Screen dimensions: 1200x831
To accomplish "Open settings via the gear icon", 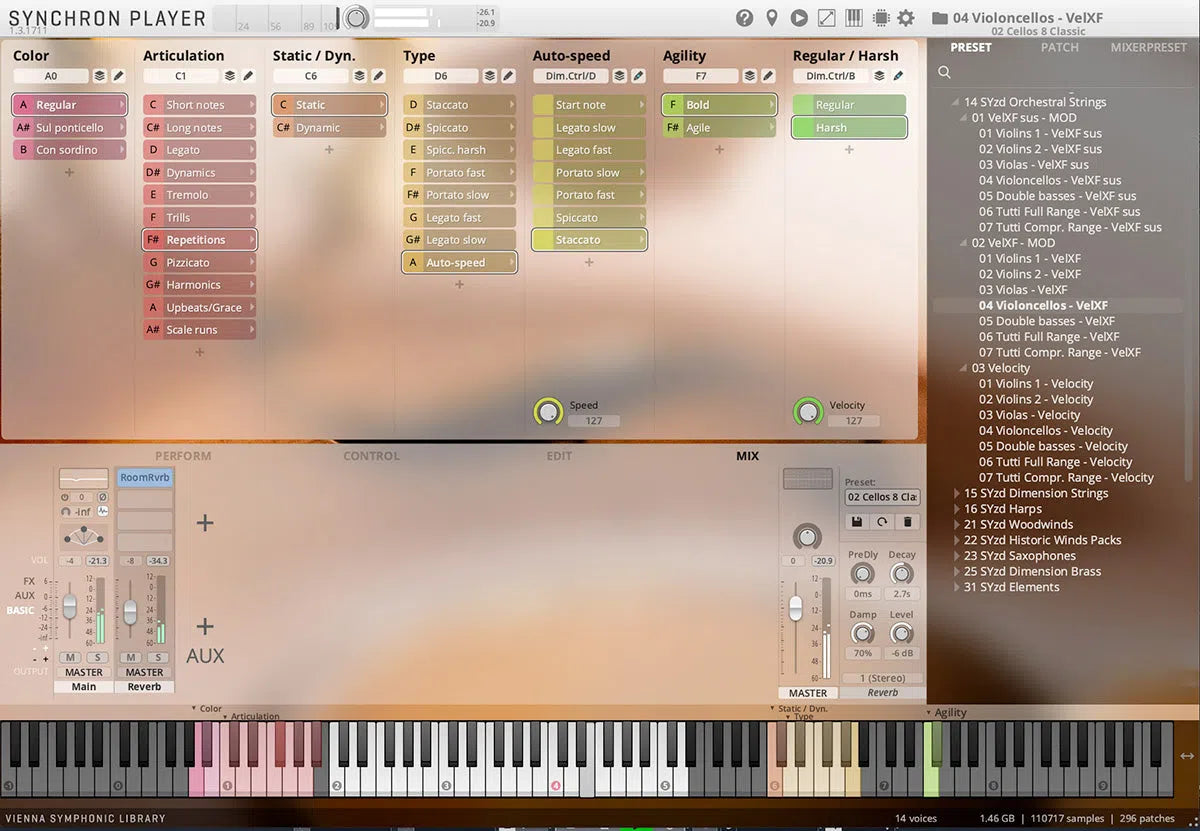I will point(906,18).
